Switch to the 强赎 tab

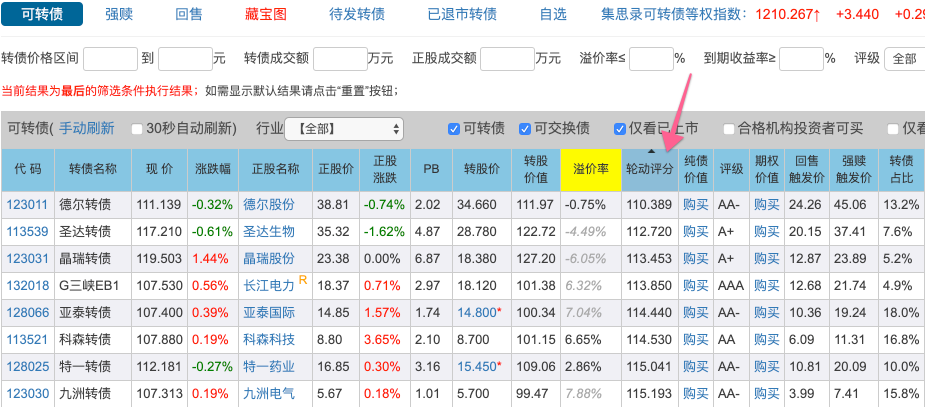pyautogui.click(x=119, y=14)
